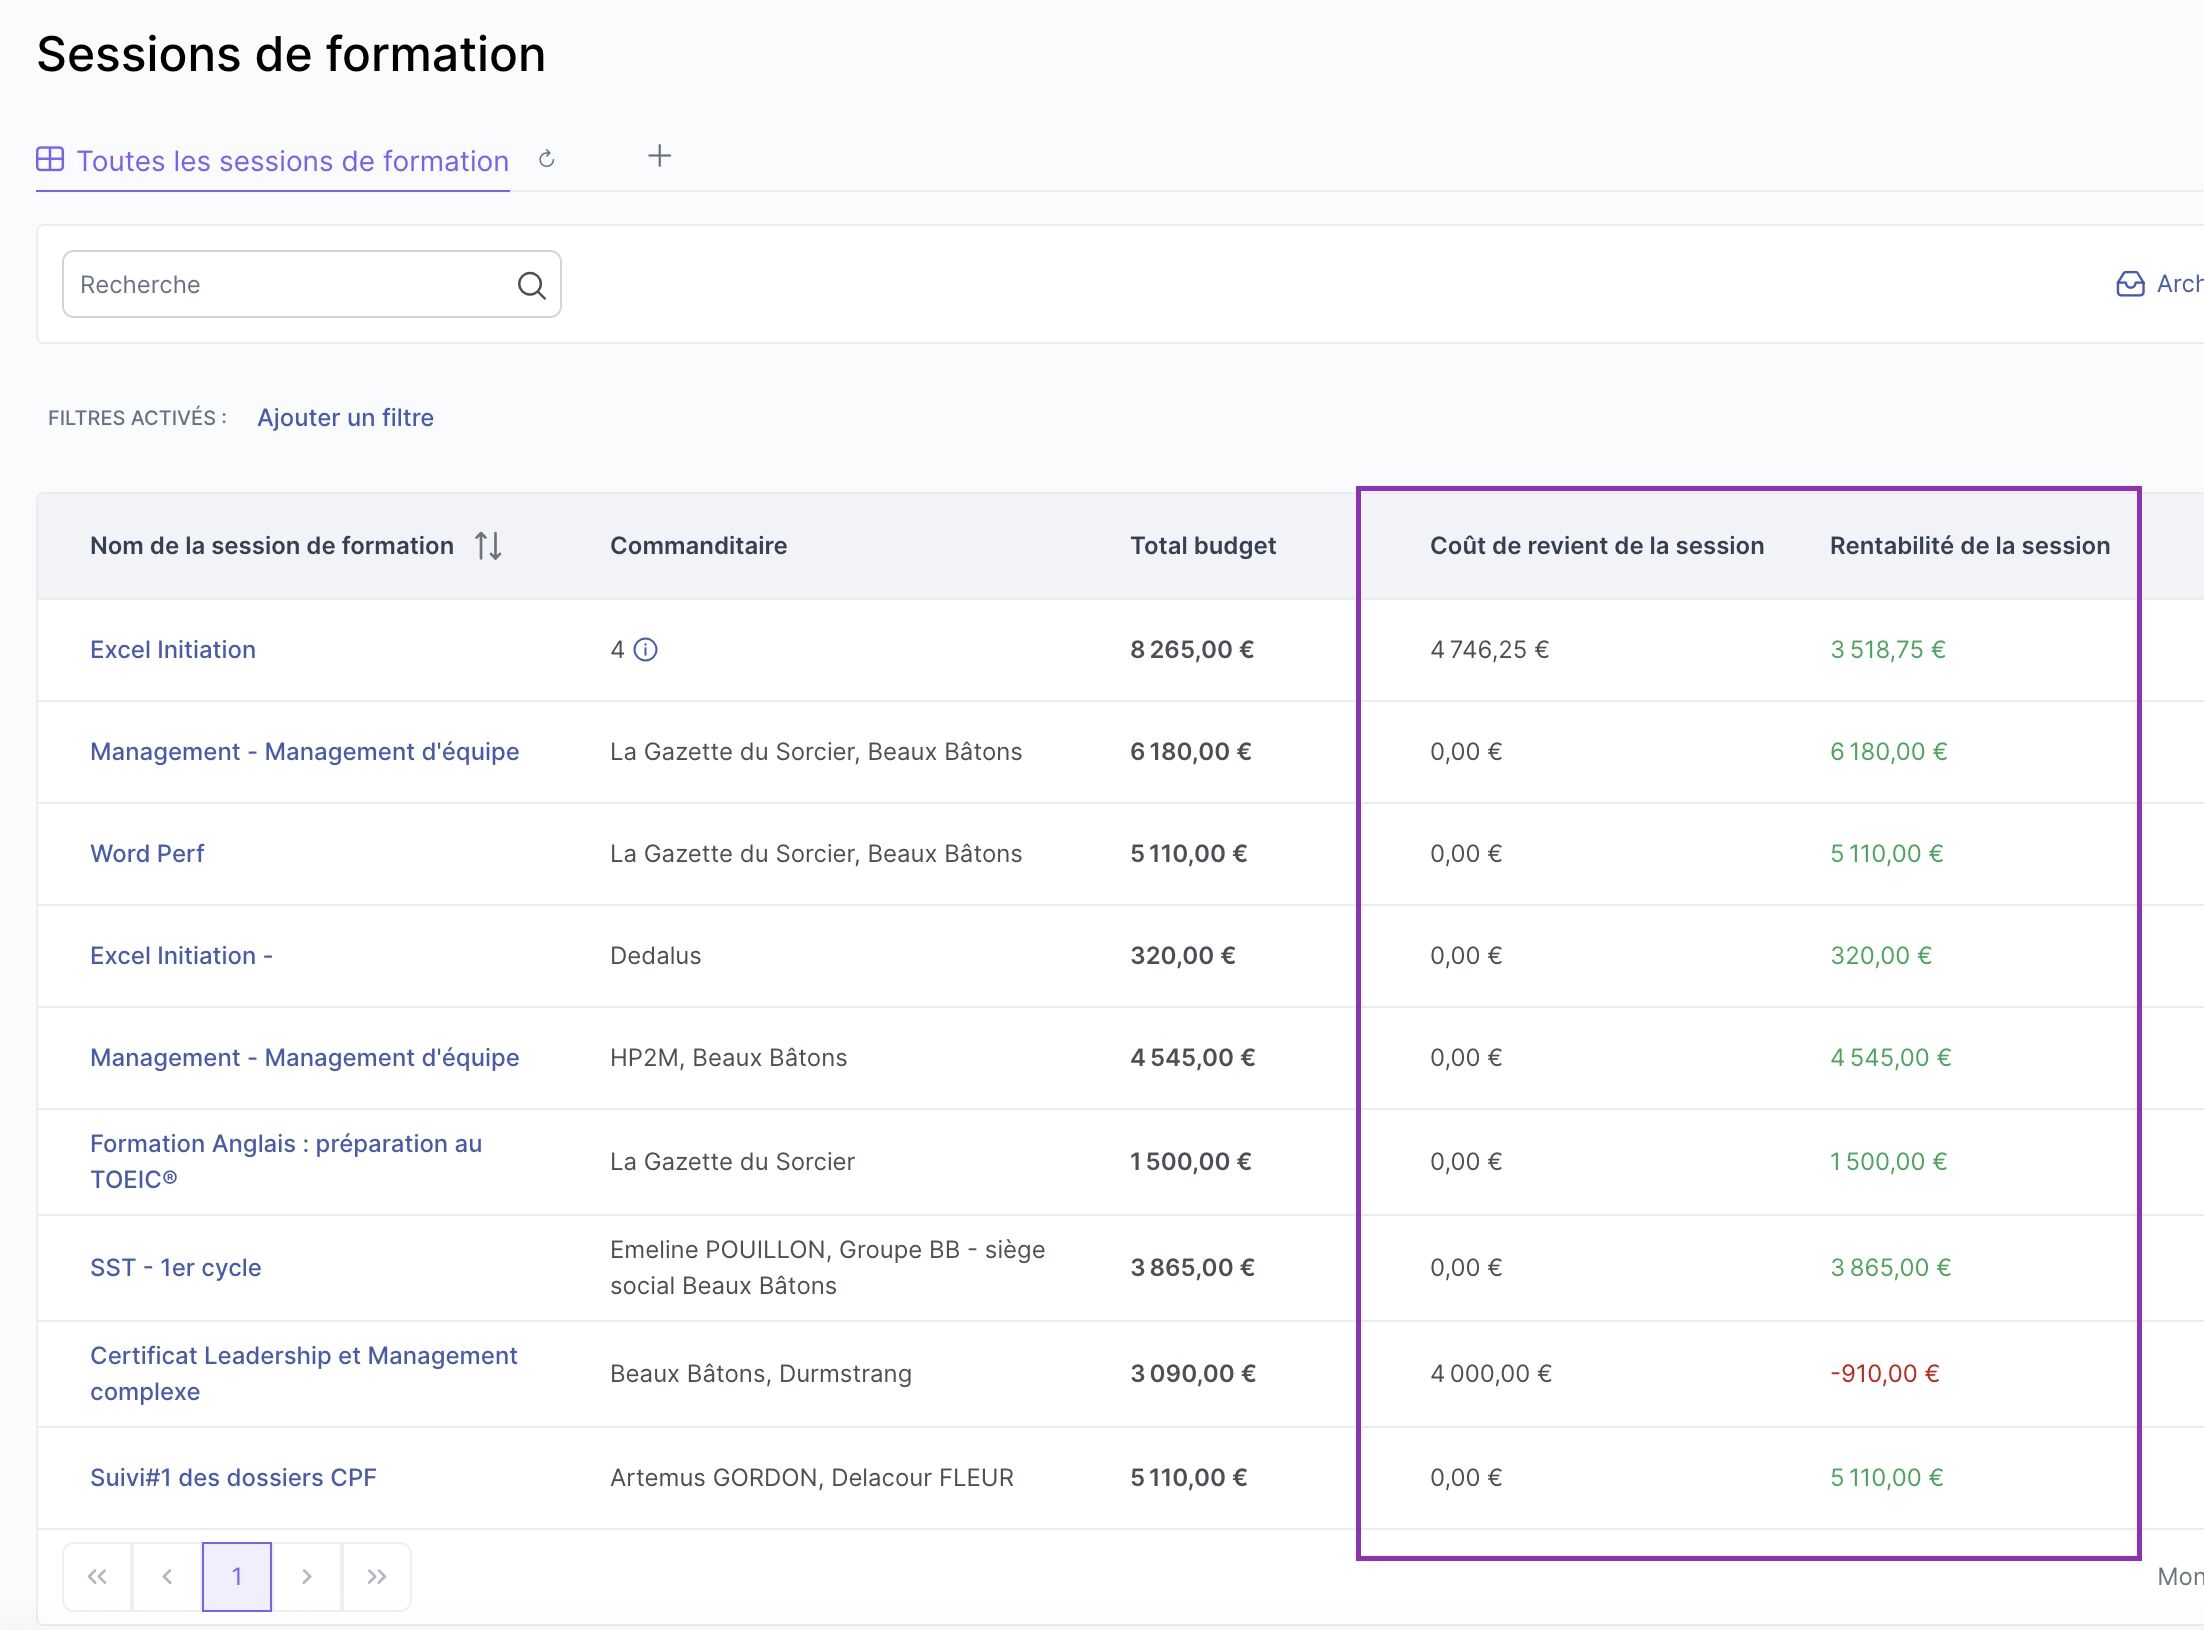Open Toutes les sessions de formation tab

click(x=292, y=161)
